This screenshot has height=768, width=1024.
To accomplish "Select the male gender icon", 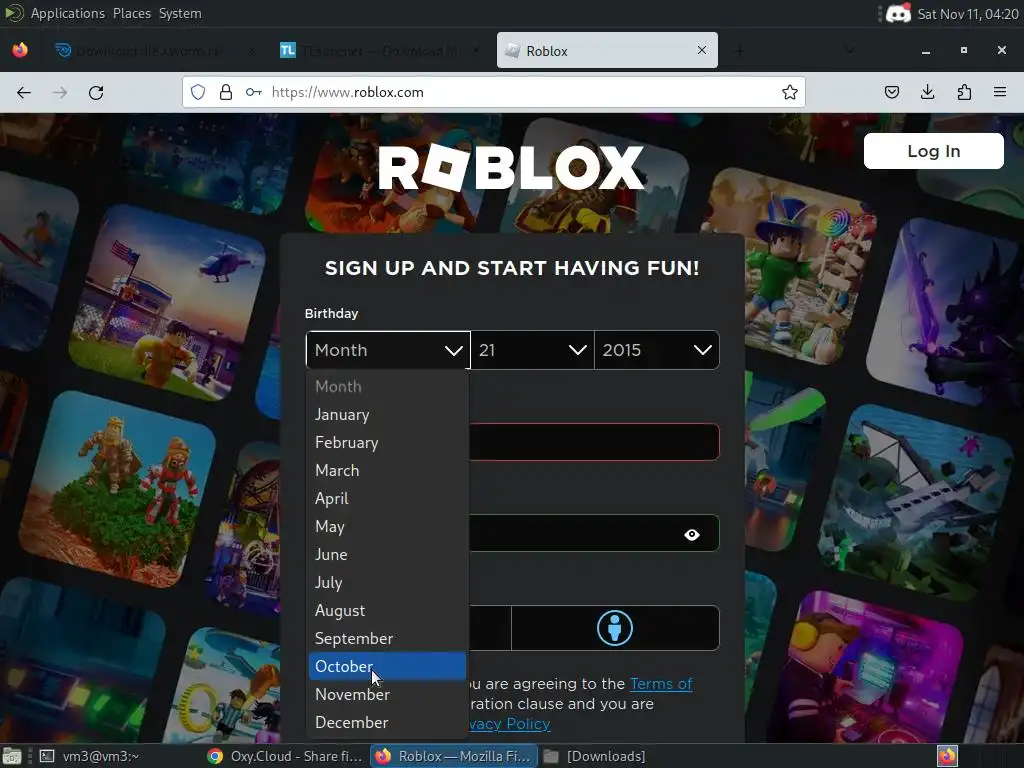I will tap(615, 628).
